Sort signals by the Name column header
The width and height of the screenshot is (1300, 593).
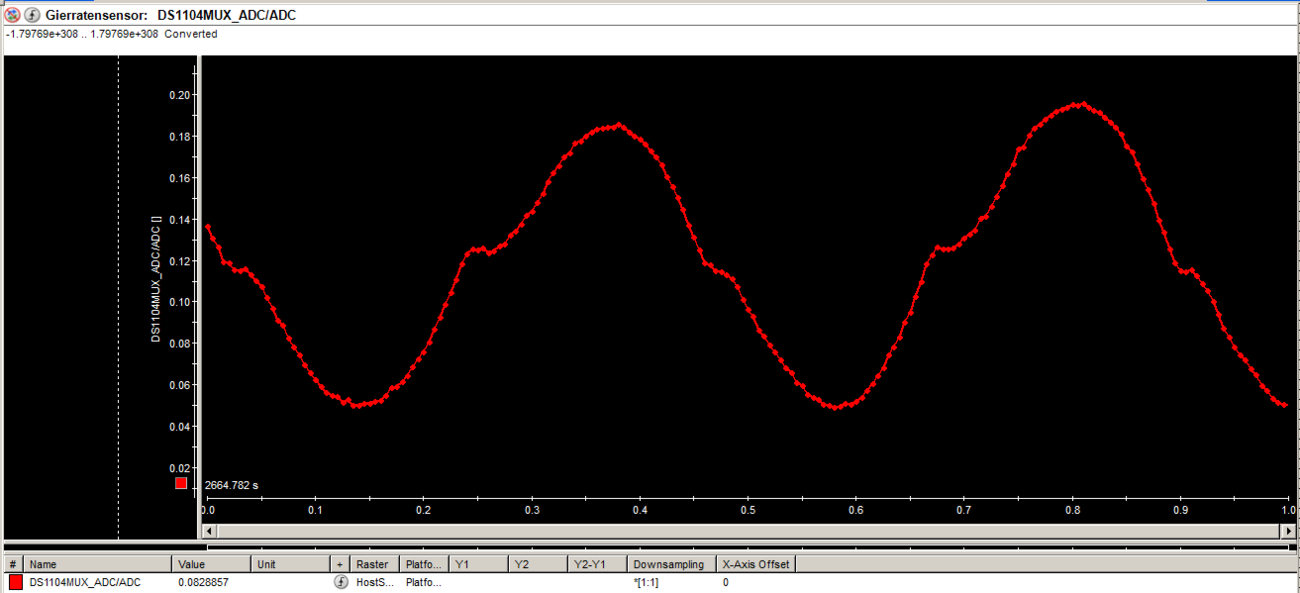click(x=97, y=564)
